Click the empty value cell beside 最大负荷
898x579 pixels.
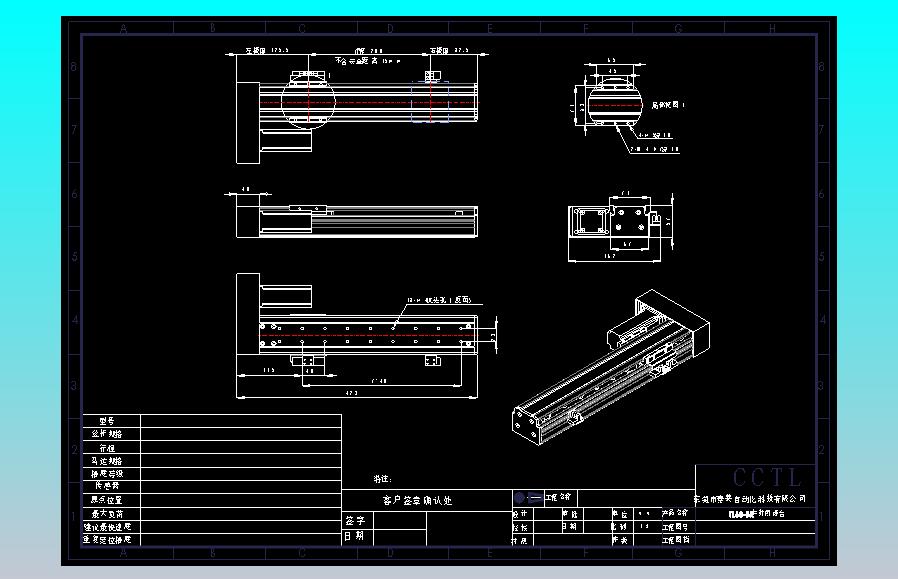tap(241, 514)
